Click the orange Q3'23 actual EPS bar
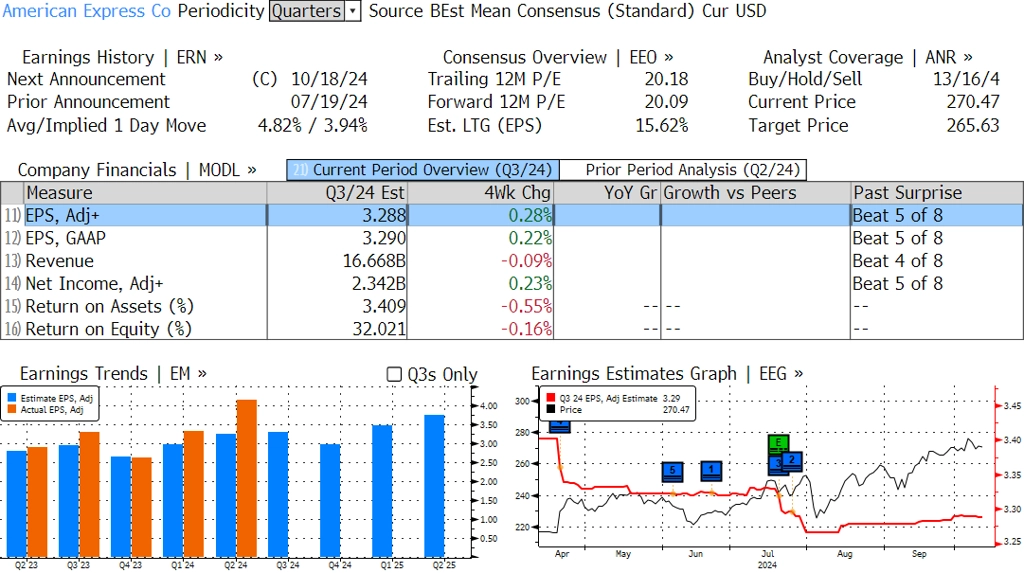Screen dimensions: 1024x573 (89, 495)
